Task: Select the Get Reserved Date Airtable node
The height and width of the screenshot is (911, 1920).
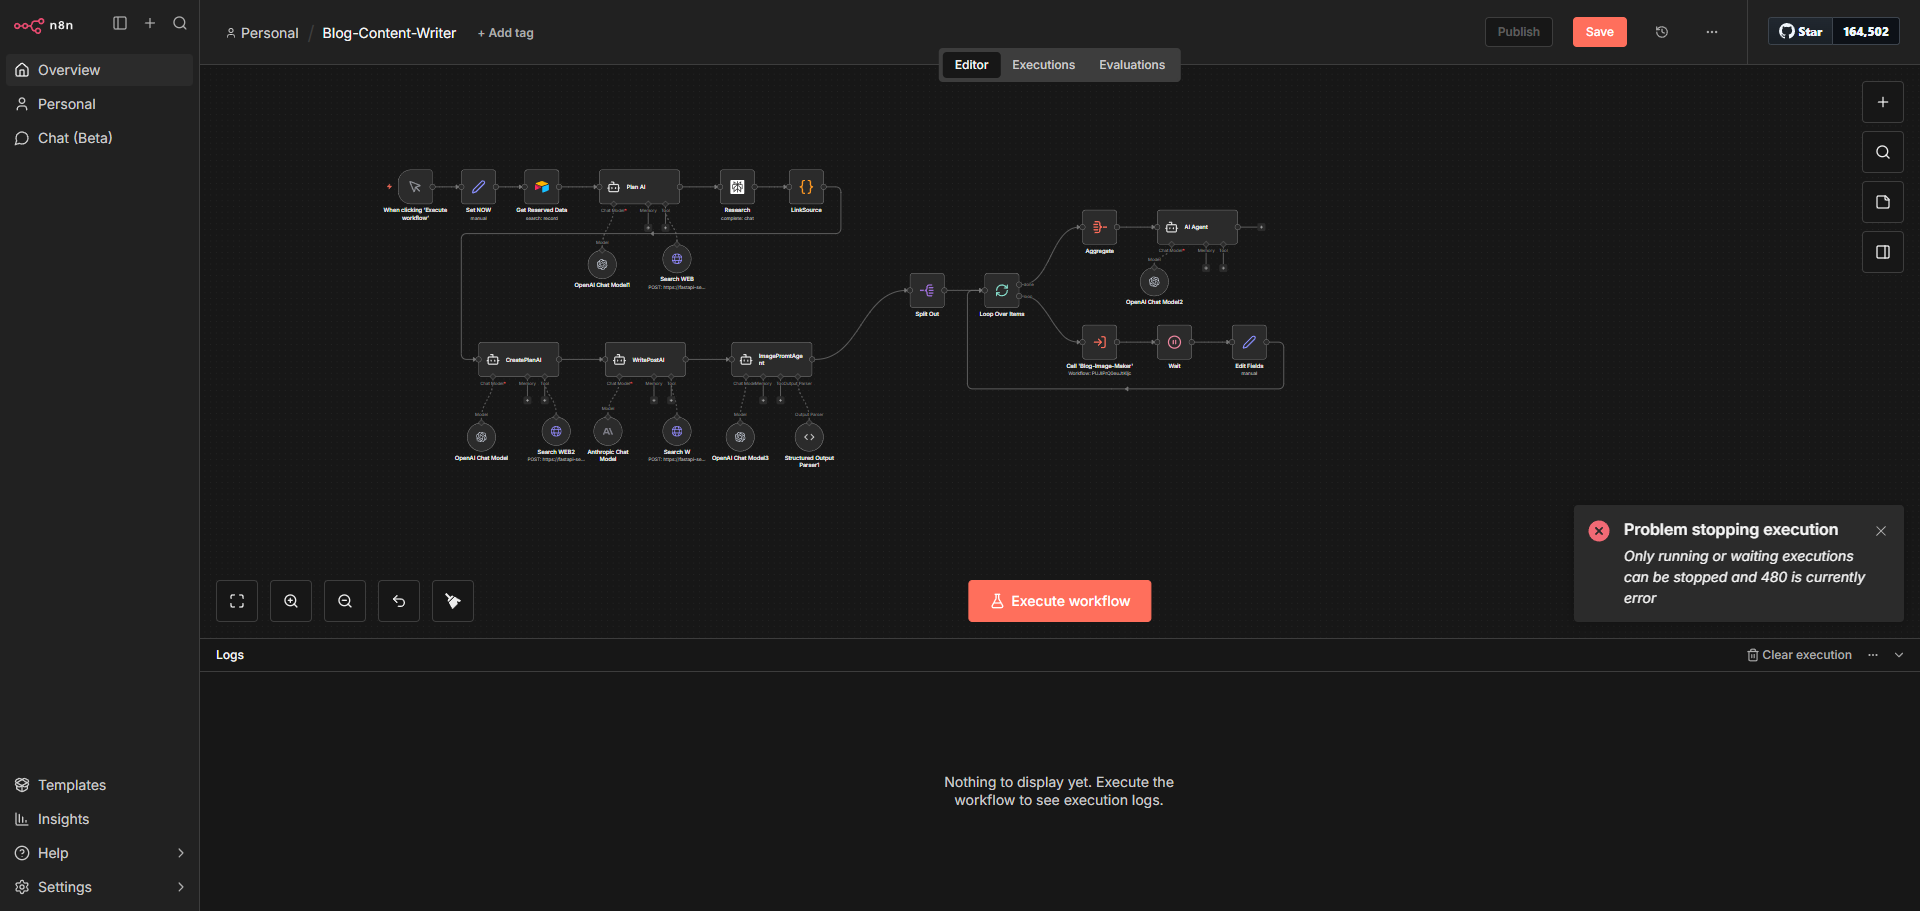Action: [x=541, y=187]
